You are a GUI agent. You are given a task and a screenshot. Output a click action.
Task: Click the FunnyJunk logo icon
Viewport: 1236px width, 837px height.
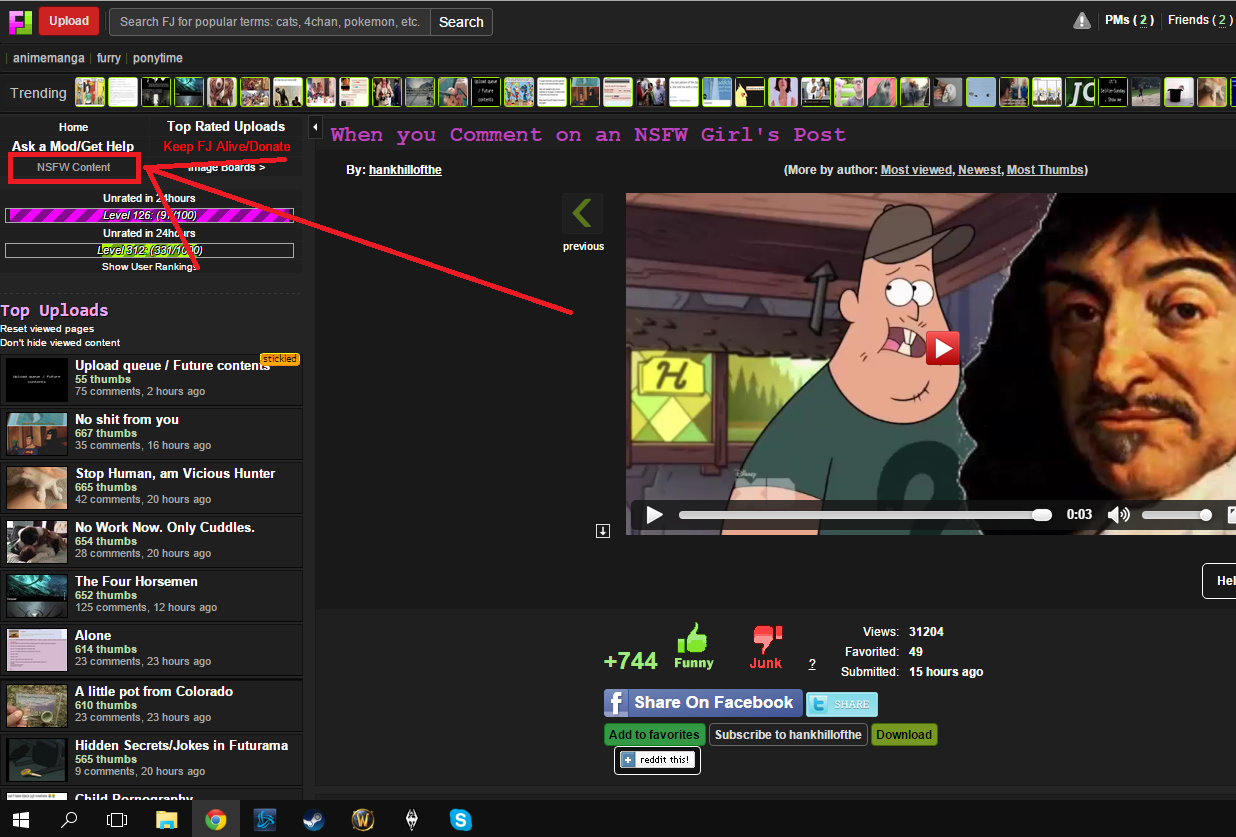[x=20, y=21]
